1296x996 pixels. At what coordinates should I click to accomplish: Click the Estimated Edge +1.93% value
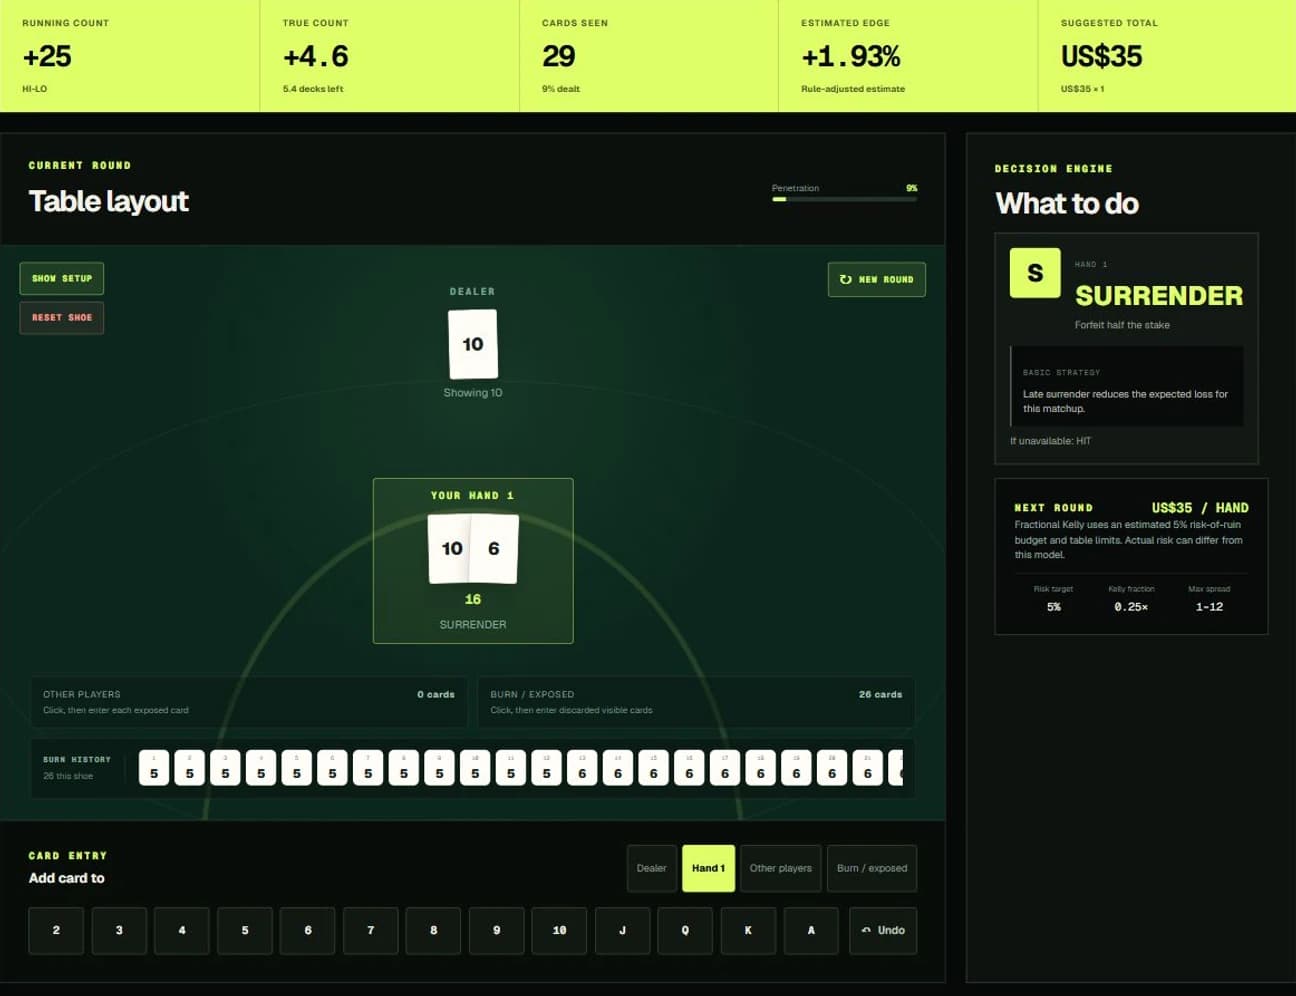(851, 56)
